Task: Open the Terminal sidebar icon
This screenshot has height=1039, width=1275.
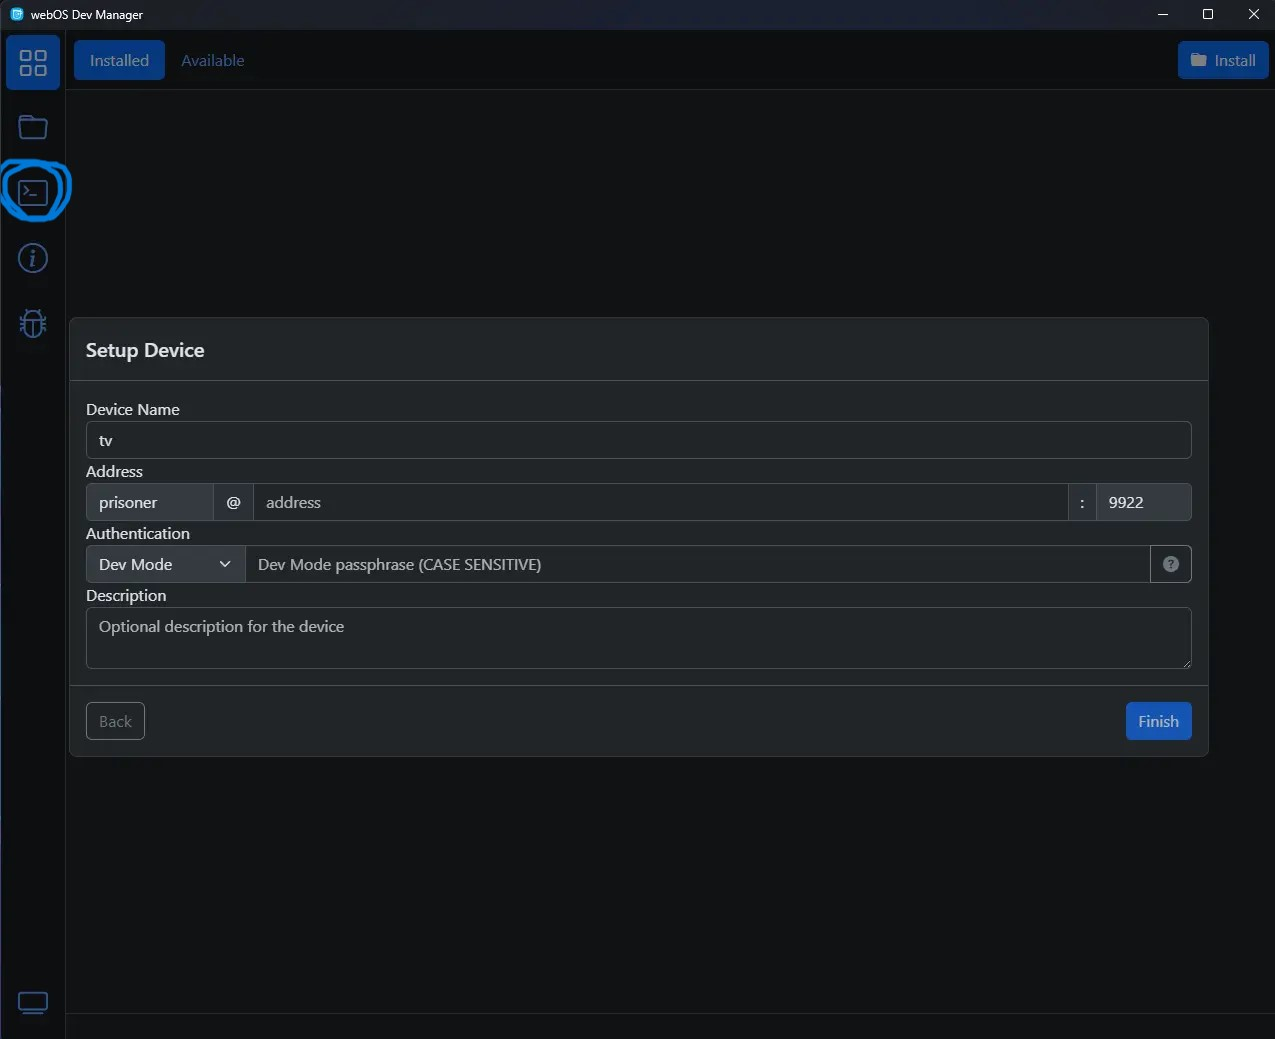Action: 33,192
